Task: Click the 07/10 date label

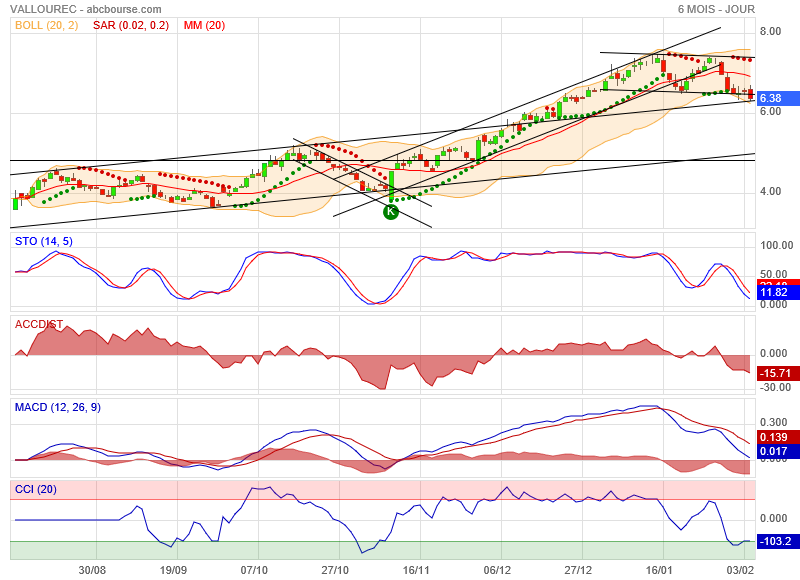Action: (254, 570)
